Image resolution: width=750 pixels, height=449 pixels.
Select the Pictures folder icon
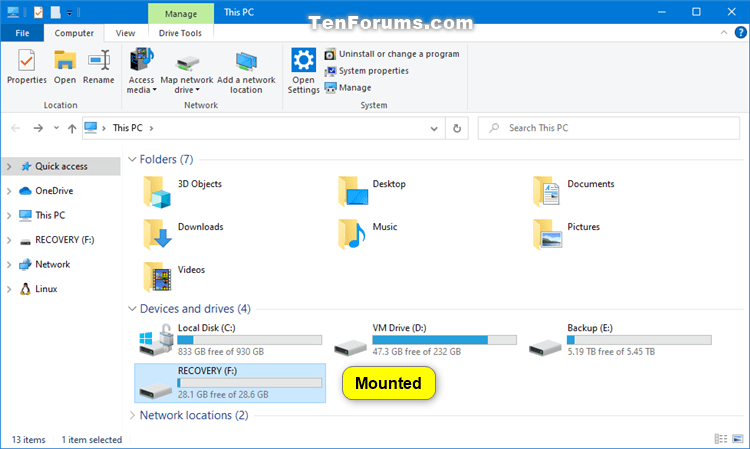pos(548,234)
